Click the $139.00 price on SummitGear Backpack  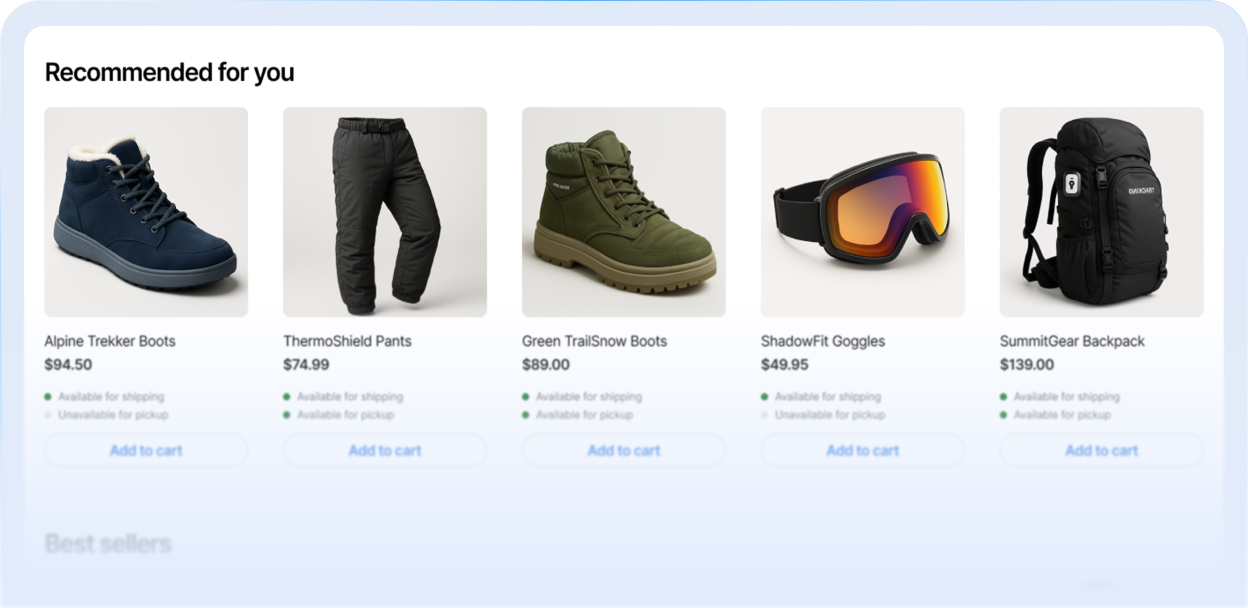(x=1027, y=365)
